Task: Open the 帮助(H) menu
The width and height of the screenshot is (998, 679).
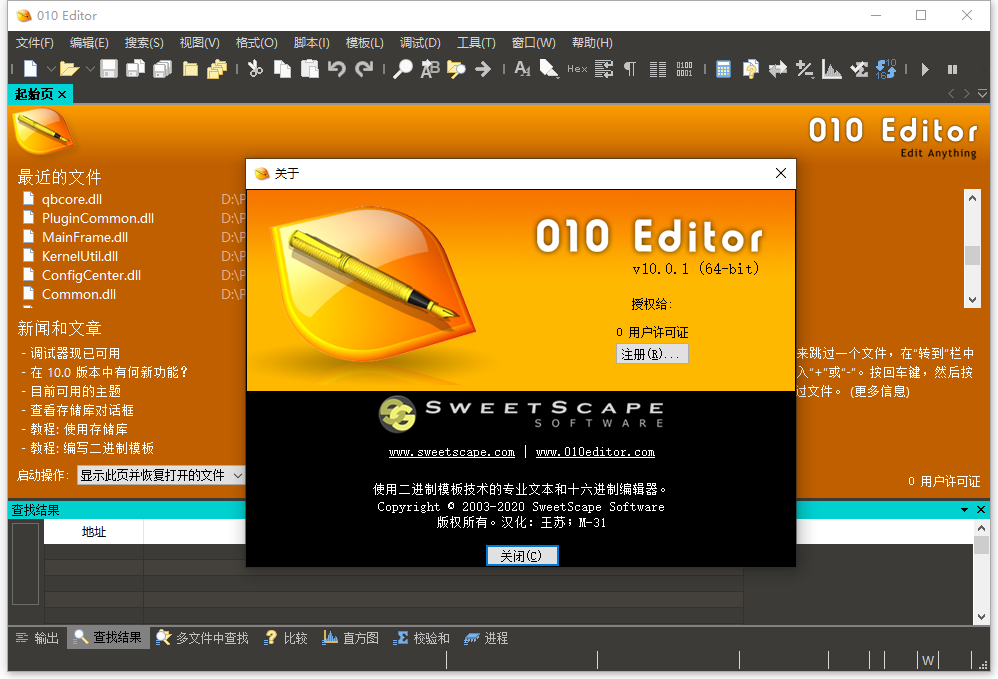Action: tap(592, 43)
